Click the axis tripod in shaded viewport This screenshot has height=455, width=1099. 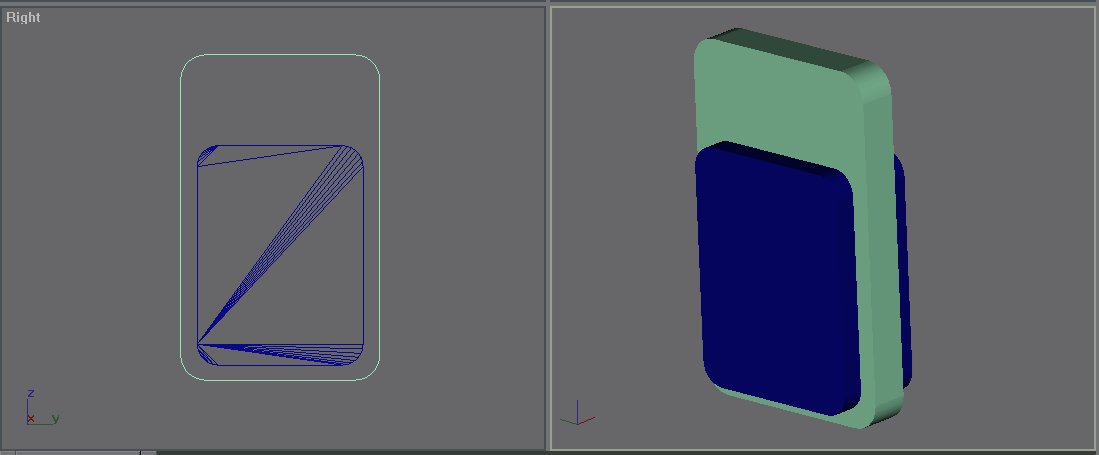coord(577,414)
